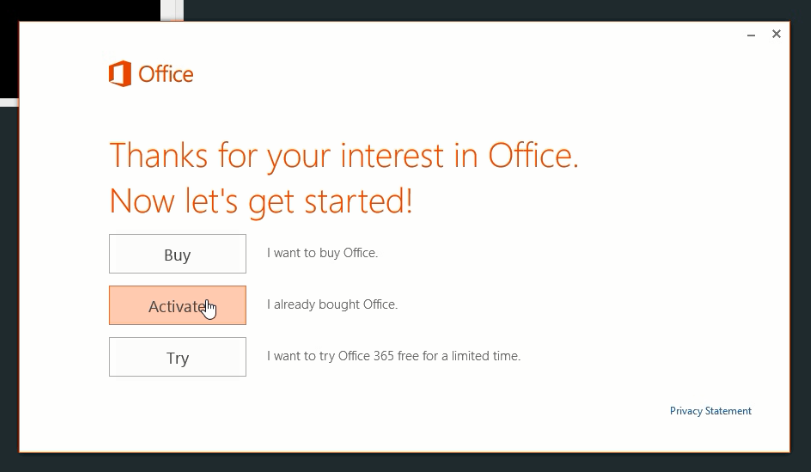Screen dimensions: 811x472
Task: Choose the Try button
Action: 177,357
